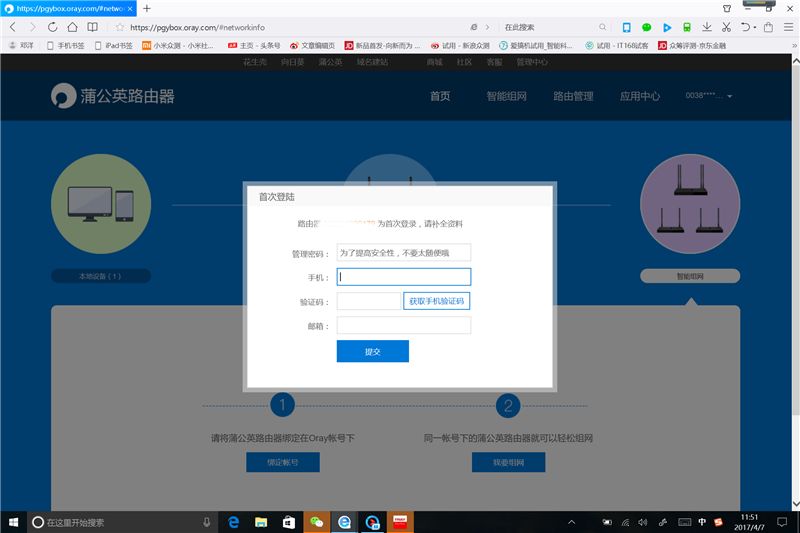Click the browser address bar URL
Viewport: 800px width, 533px height.
[x=197, y=27]
